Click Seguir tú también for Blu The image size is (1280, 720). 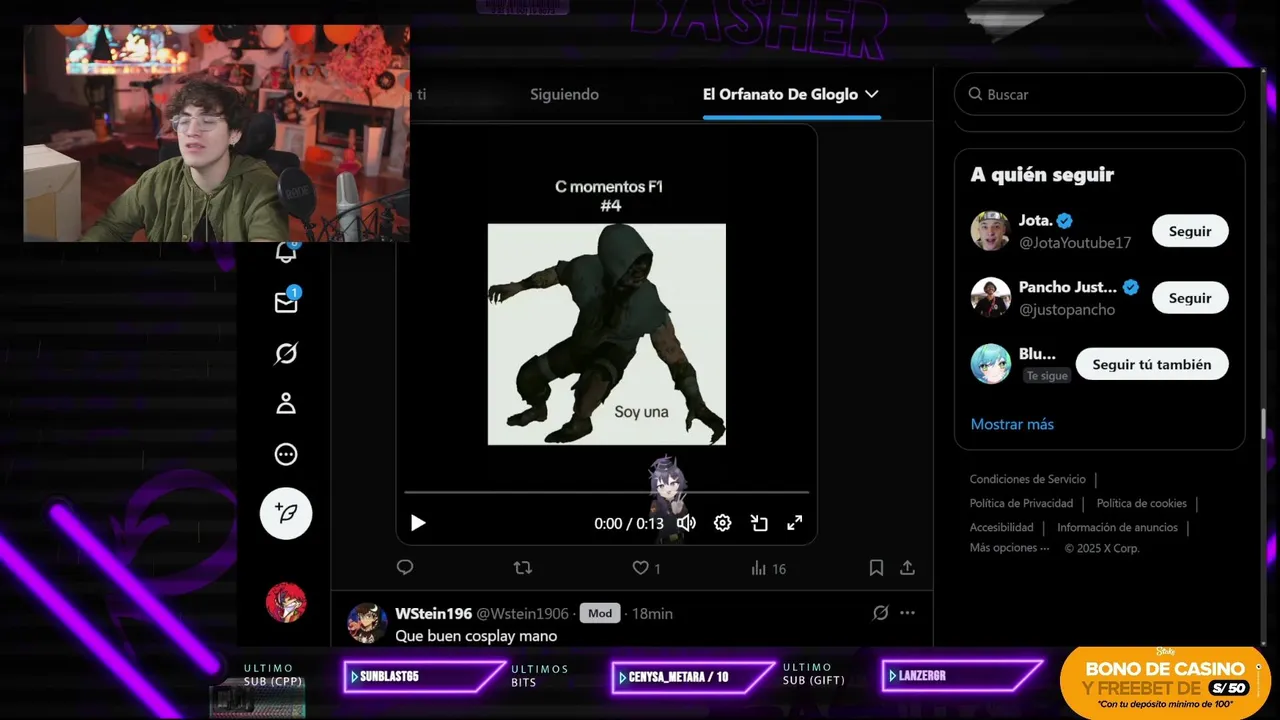(1152, 364)
